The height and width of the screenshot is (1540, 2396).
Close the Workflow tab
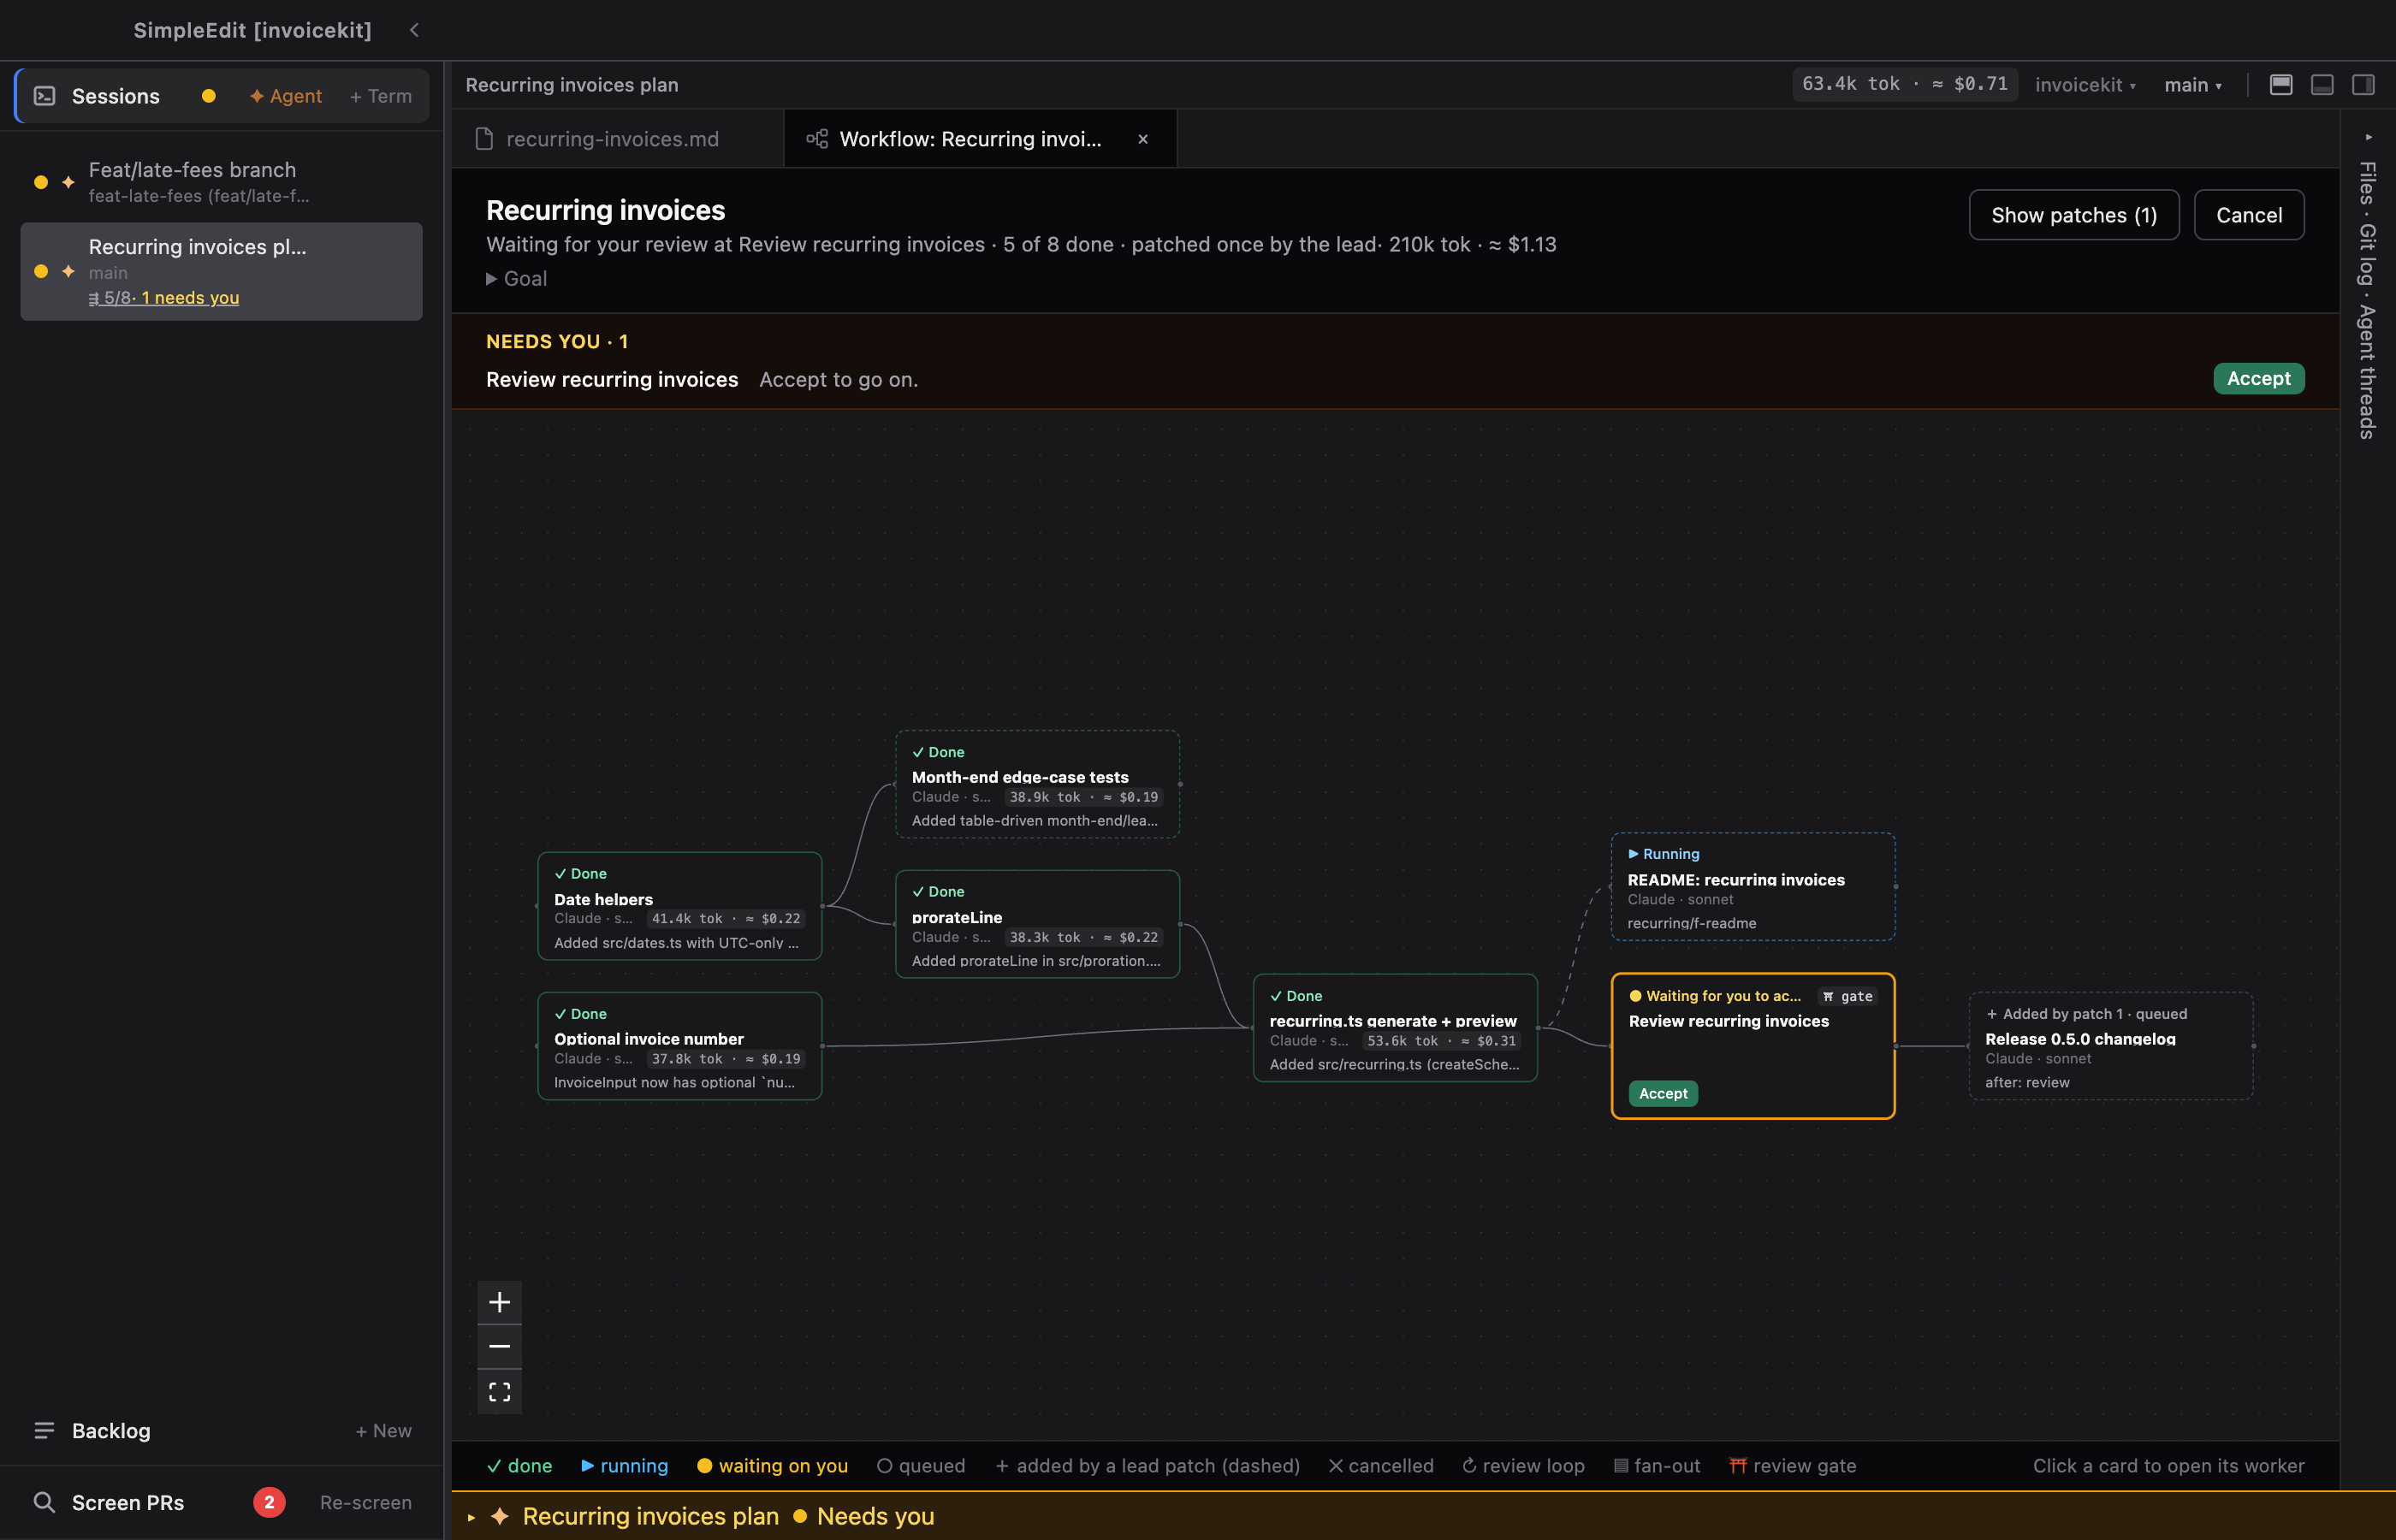(1143, 139)
